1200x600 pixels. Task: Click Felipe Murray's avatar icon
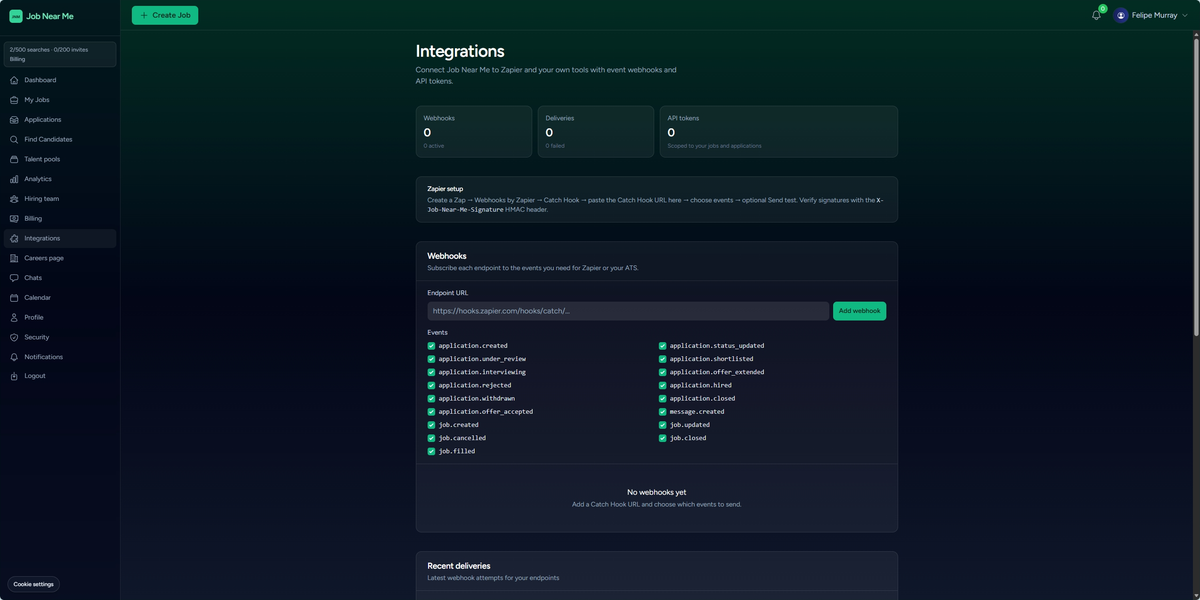1121,15
